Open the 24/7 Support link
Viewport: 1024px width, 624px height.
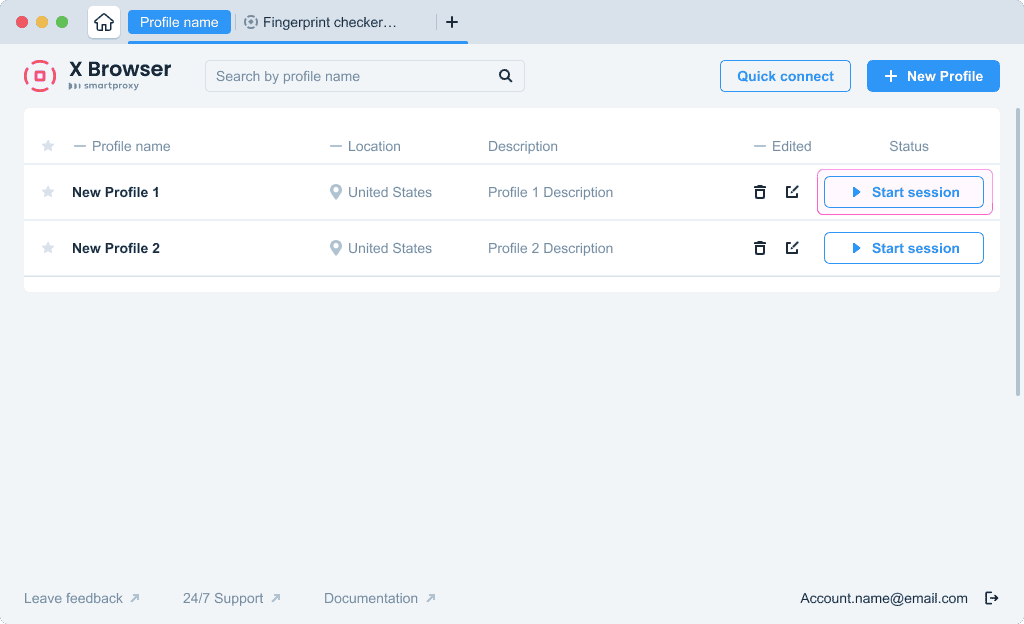[x=232, y=598]
